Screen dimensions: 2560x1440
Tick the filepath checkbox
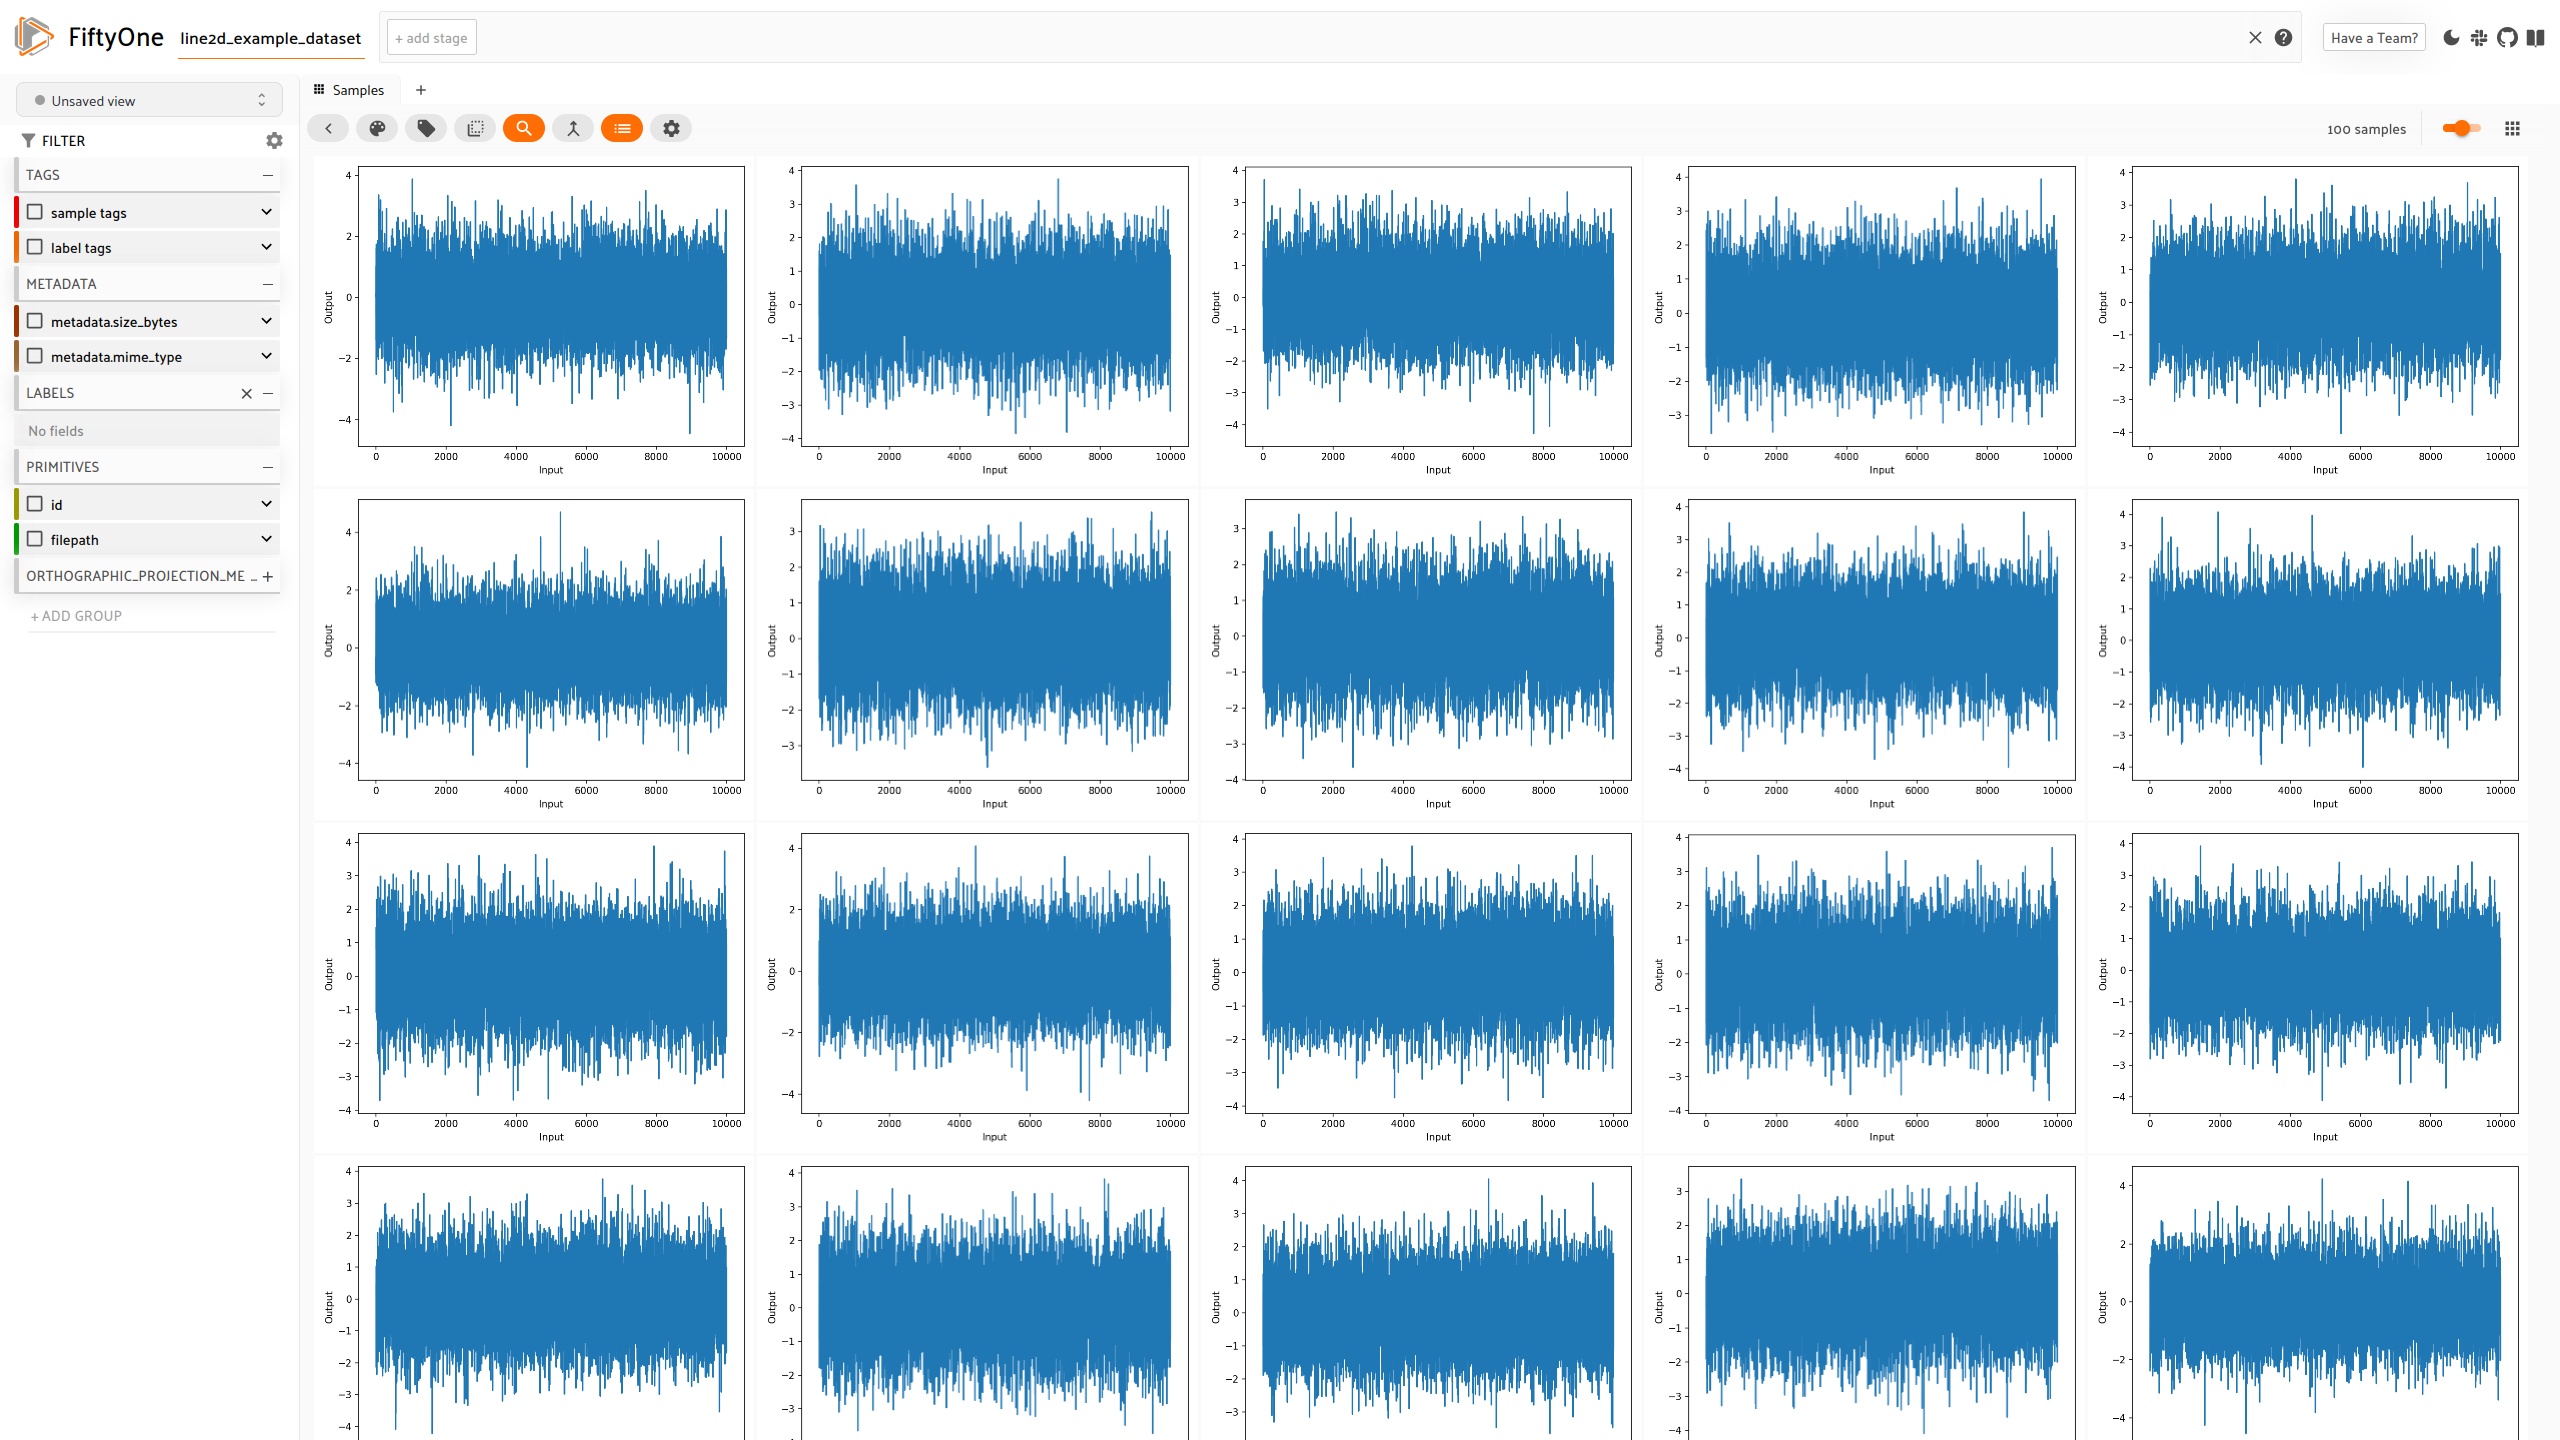35,539
